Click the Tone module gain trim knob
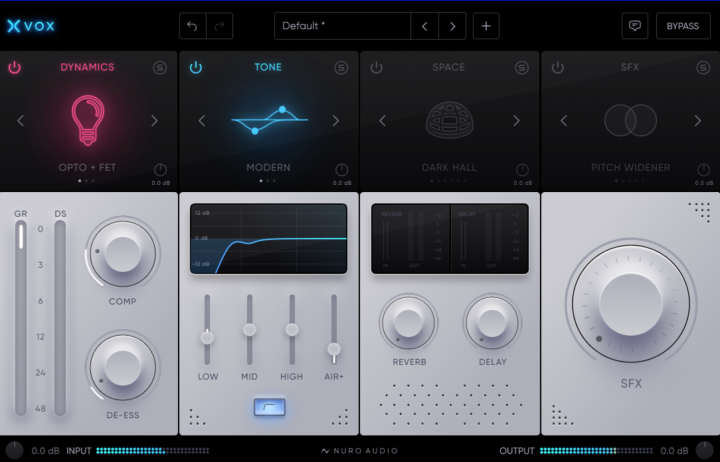 tap(341, 169)
